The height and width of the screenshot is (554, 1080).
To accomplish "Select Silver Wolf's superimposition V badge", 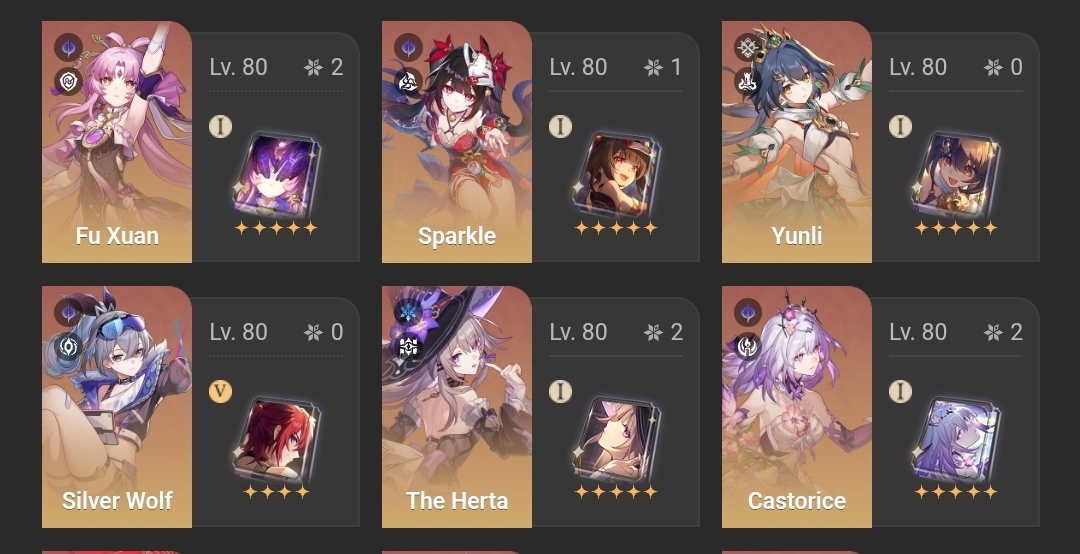I will coord(220,391).
